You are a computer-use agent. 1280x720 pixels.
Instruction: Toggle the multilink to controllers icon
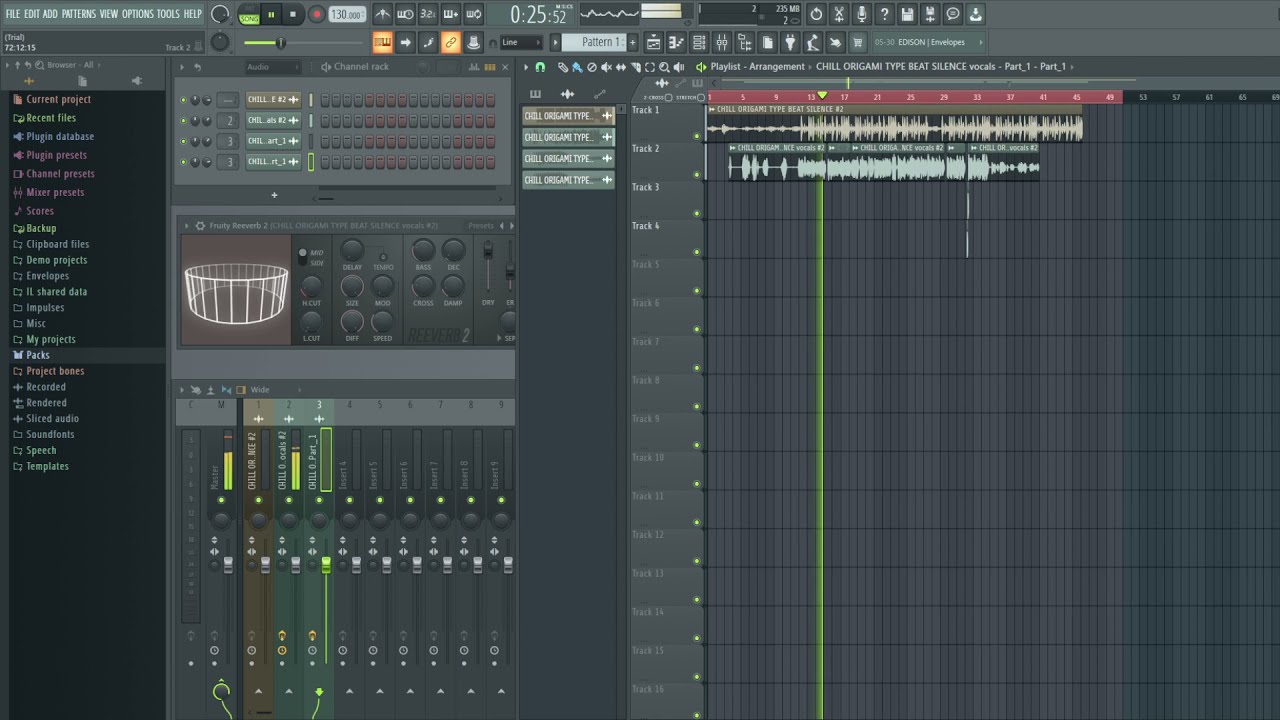(x=474, y=42)
